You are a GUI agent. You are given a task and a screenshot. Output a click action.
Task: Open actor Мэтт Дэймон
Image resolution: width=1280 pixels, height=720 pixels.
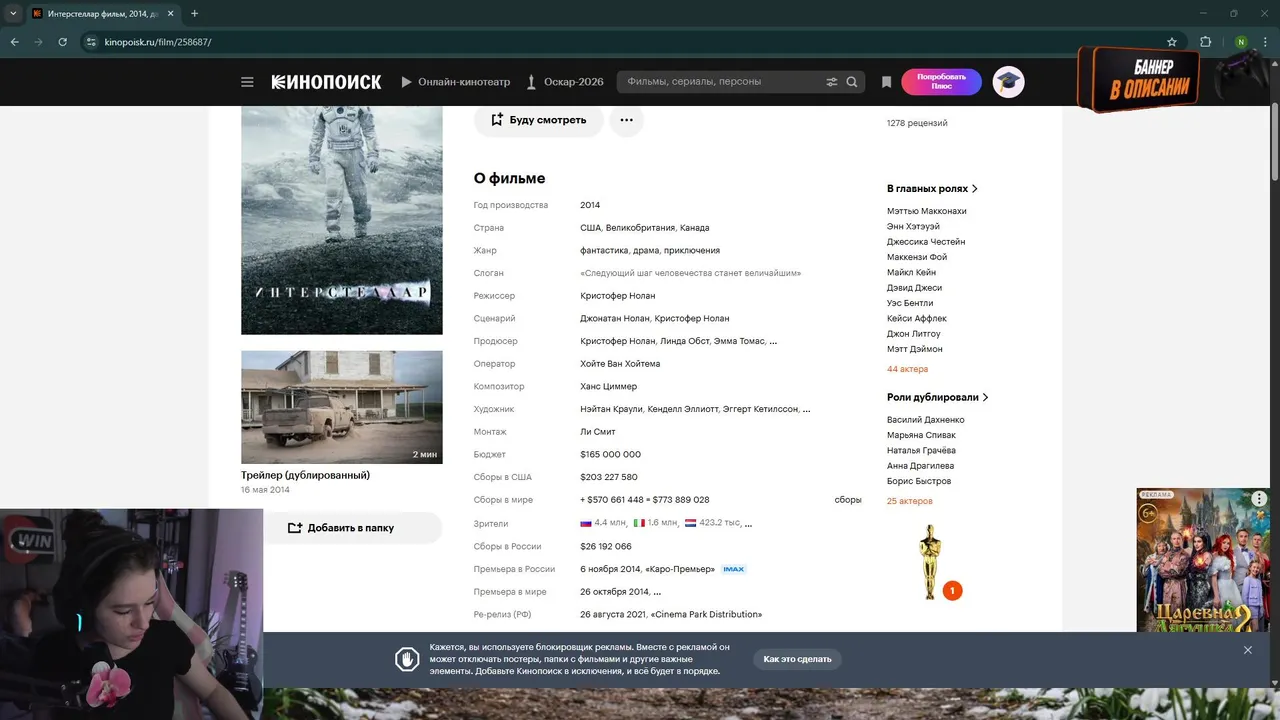pos(915,349)
